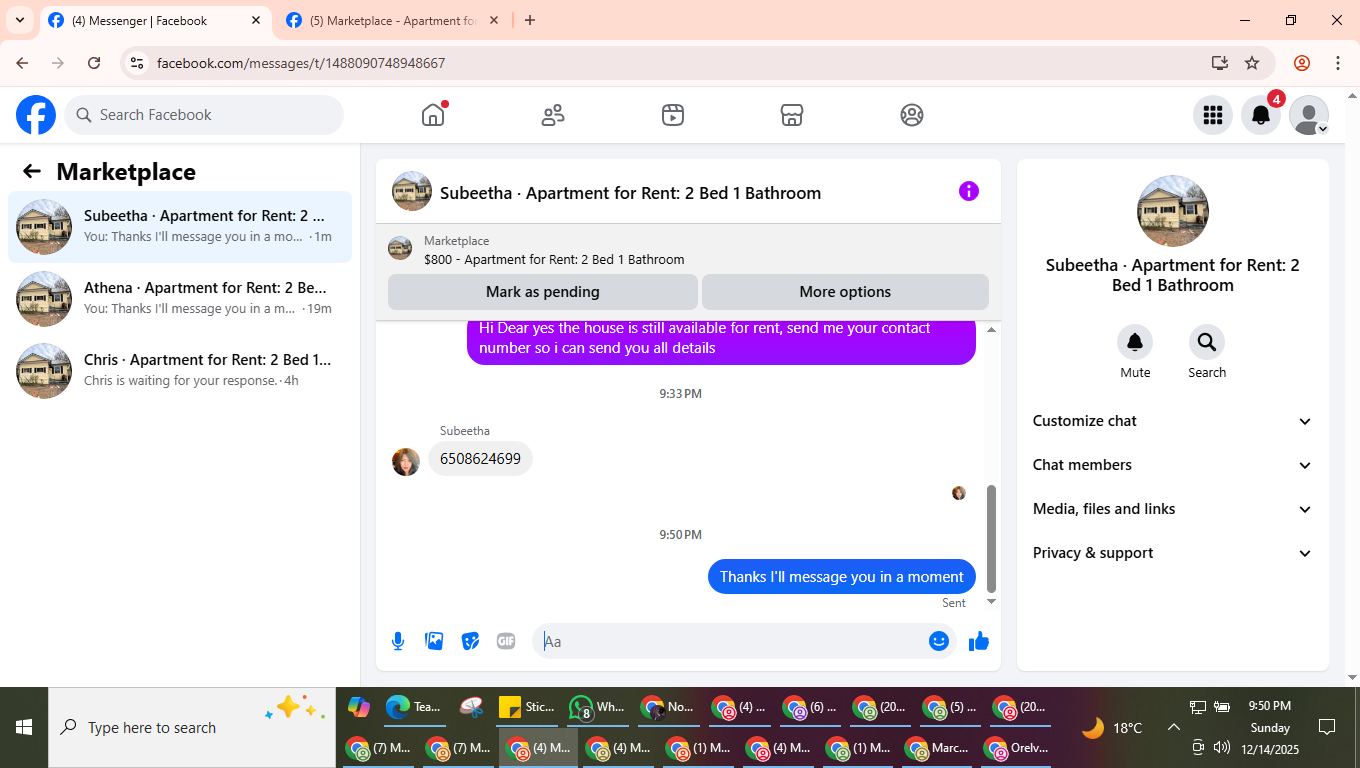
Task: Open Windows Start menu
Action: pyautogui.click(x=24, y=727)
